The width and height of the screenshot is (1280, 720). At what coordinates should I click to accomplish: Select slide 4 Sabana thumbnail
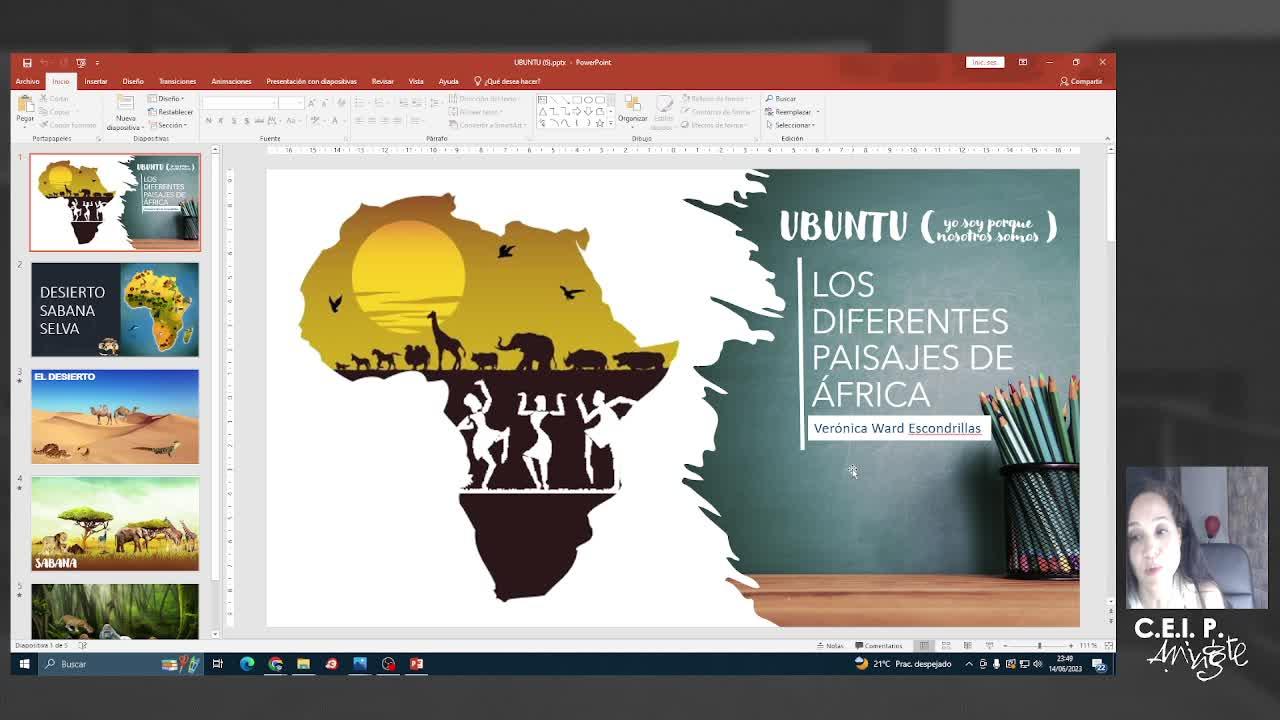(x=115, y=524)
